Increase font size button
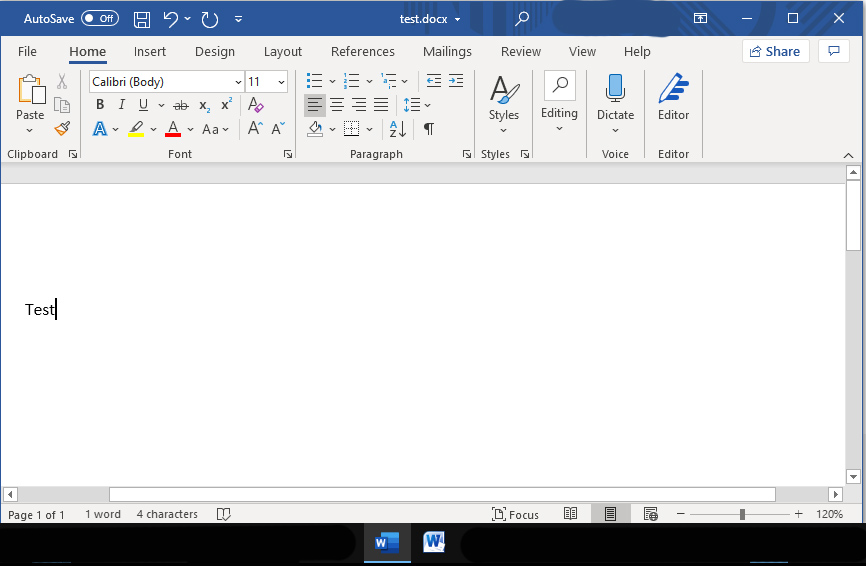Screen dimensions: 866x566 255,129
